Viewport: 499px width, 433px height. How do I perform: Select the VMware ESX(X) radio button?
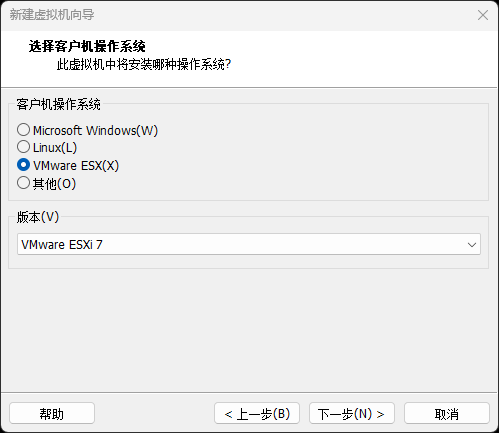(23, 165)
